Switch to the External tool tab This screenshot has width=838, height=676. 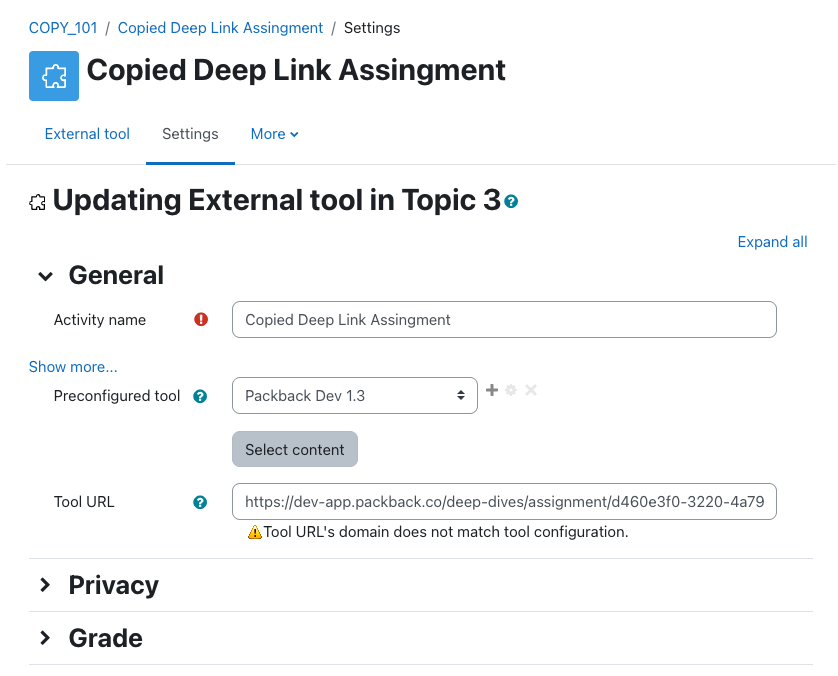click(87, 134)
